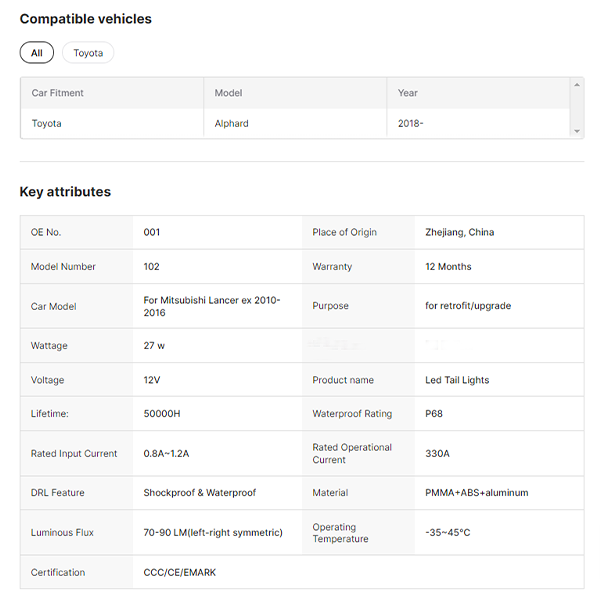Click the 2018- year cell
Screen dimensions: 600x600
(411, 124)
